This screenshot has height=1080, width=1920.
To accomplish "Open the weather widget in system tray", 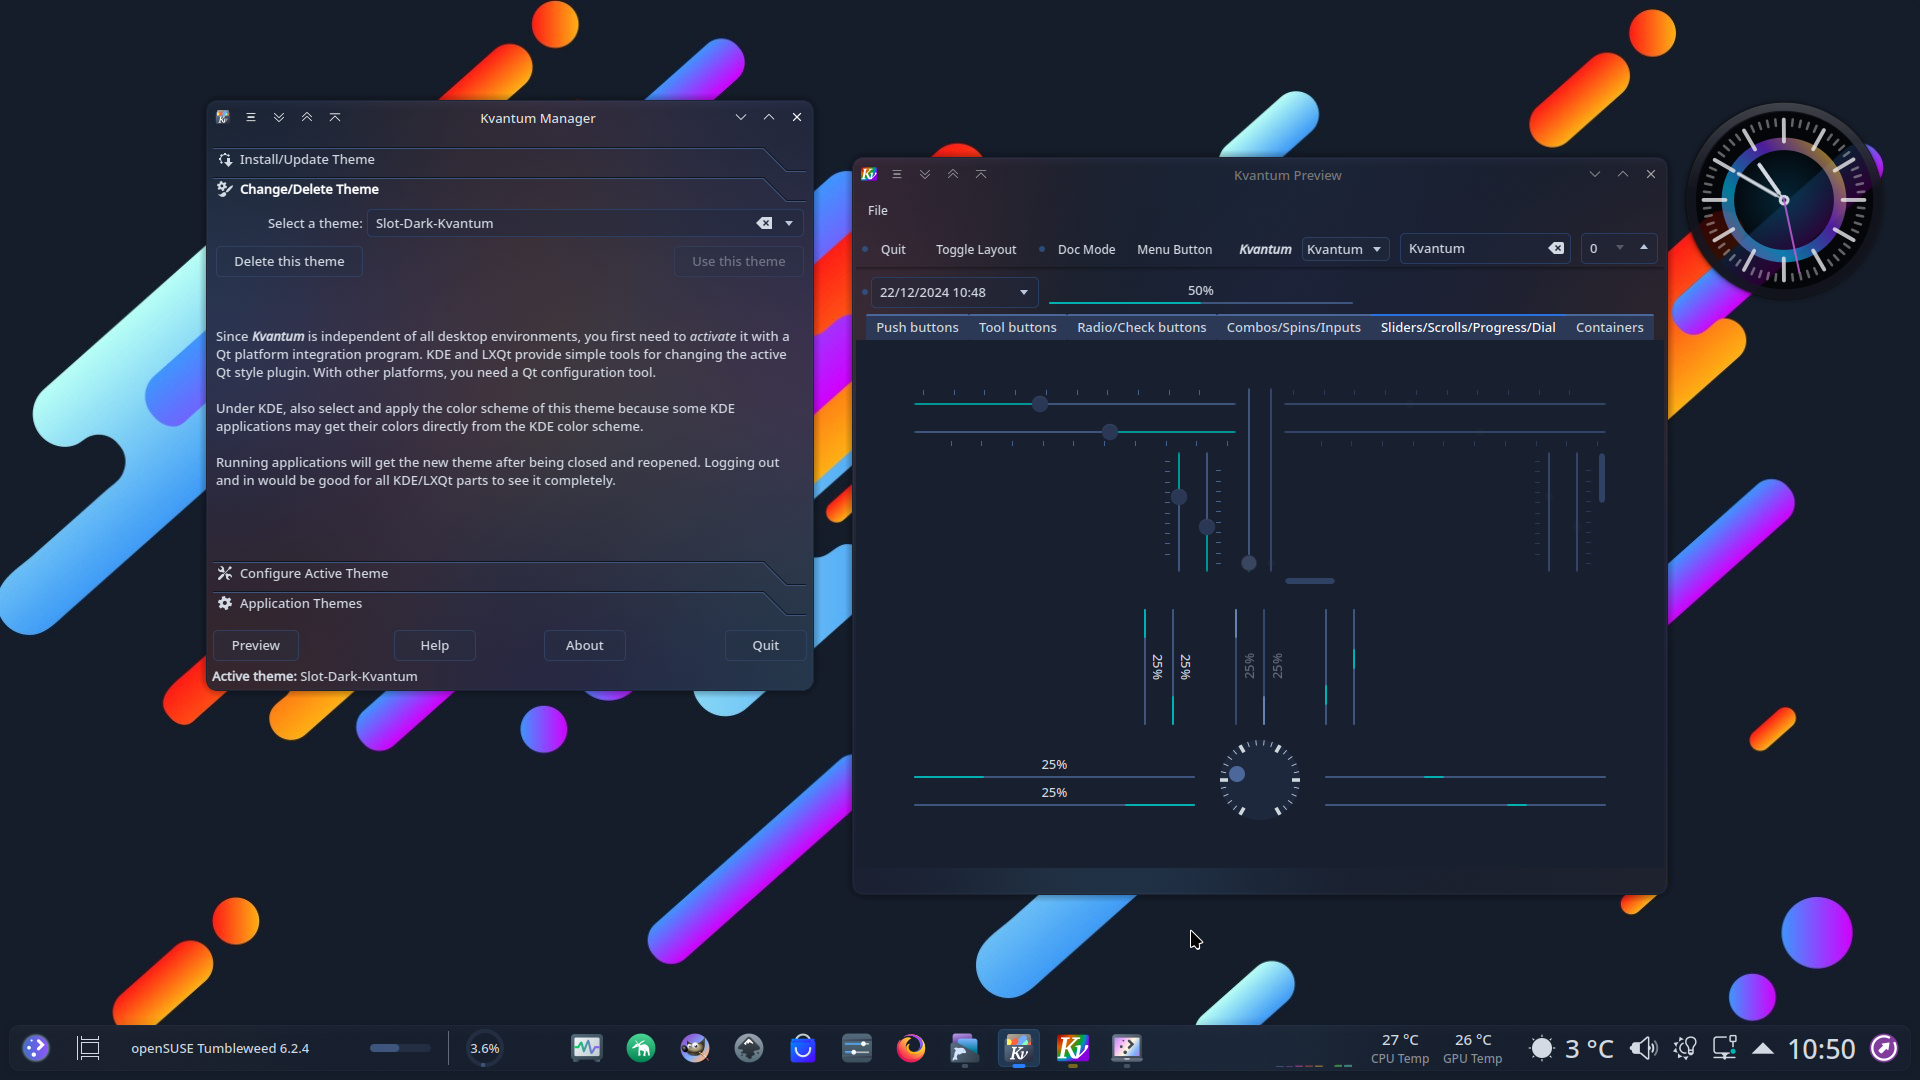I will pos(1571,1048).
